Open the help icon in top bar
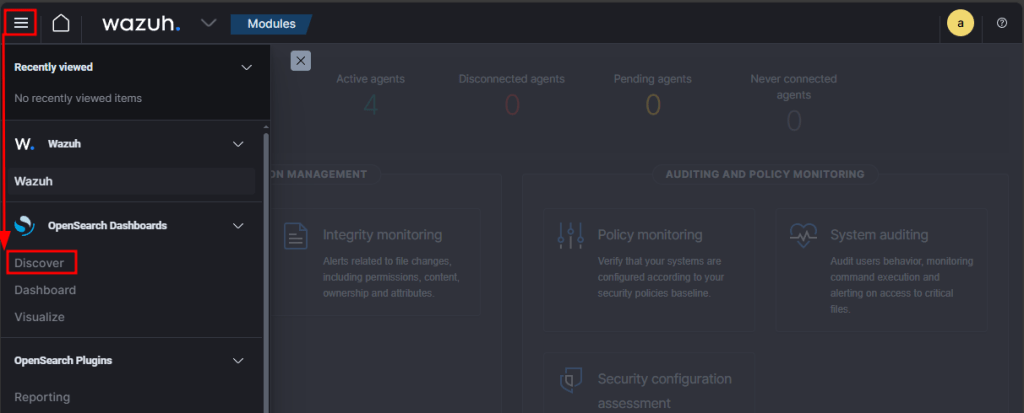The height and width of the screenshot is (413, 1024). click(1001, 23)
